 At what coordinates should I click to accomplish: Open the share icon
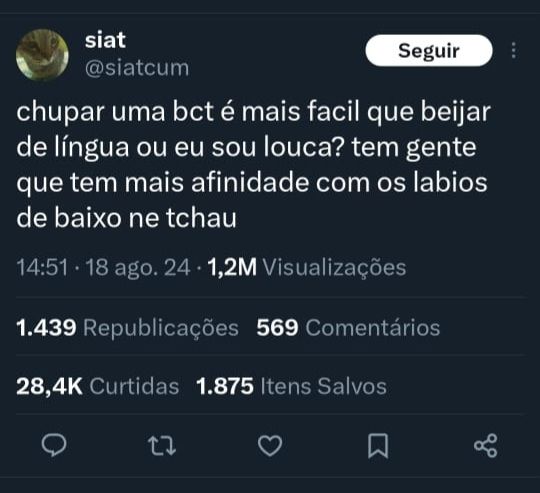[x=486, y=445]
